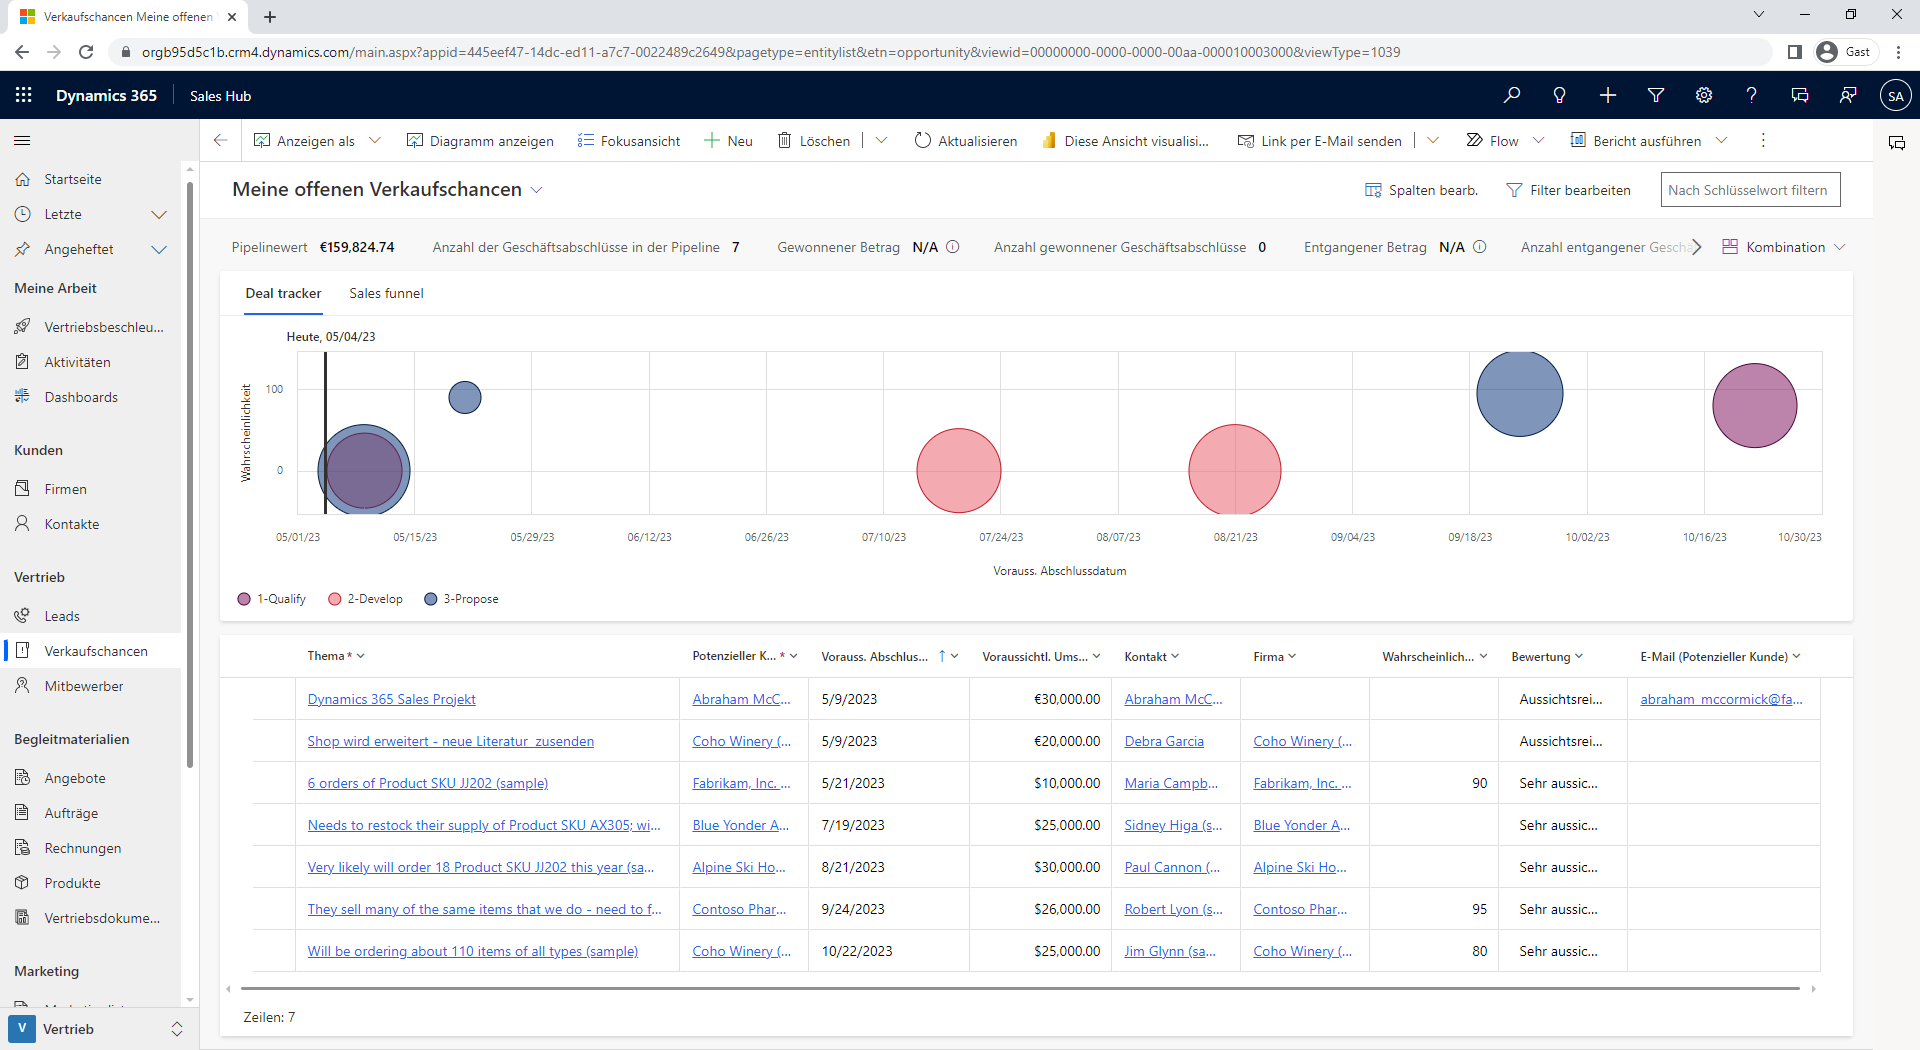The height and width of the screenshot is (1050, 1920).
Task: Click the large blue bubble near 09/18/23
Action: click(1519, 393)
